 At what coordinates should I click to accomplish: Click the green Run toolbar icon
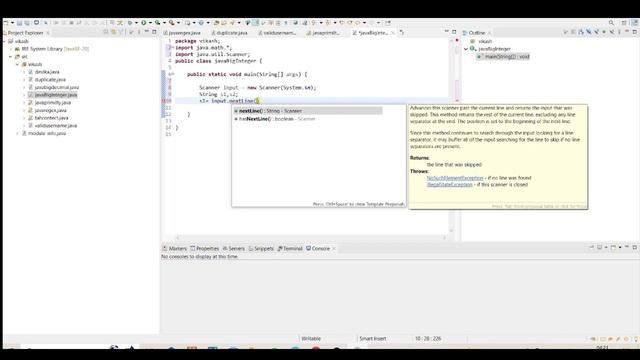pos(144,23)
